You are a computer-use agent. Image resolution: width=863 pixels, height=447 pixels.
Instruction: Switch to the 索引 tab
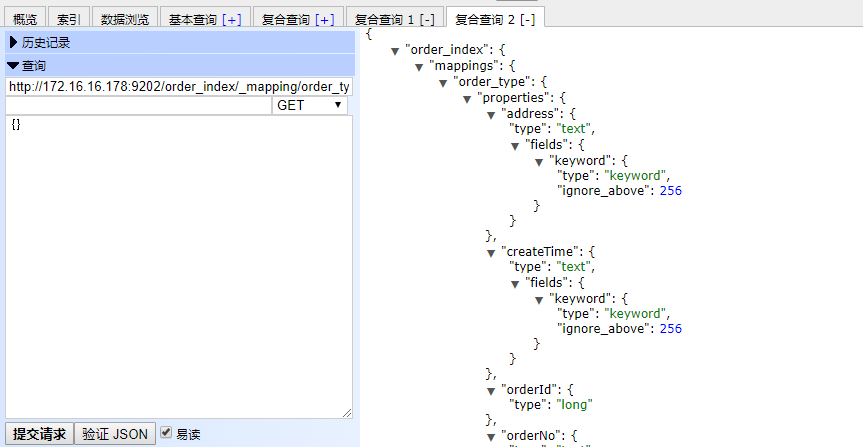click(x=69, y=18)
